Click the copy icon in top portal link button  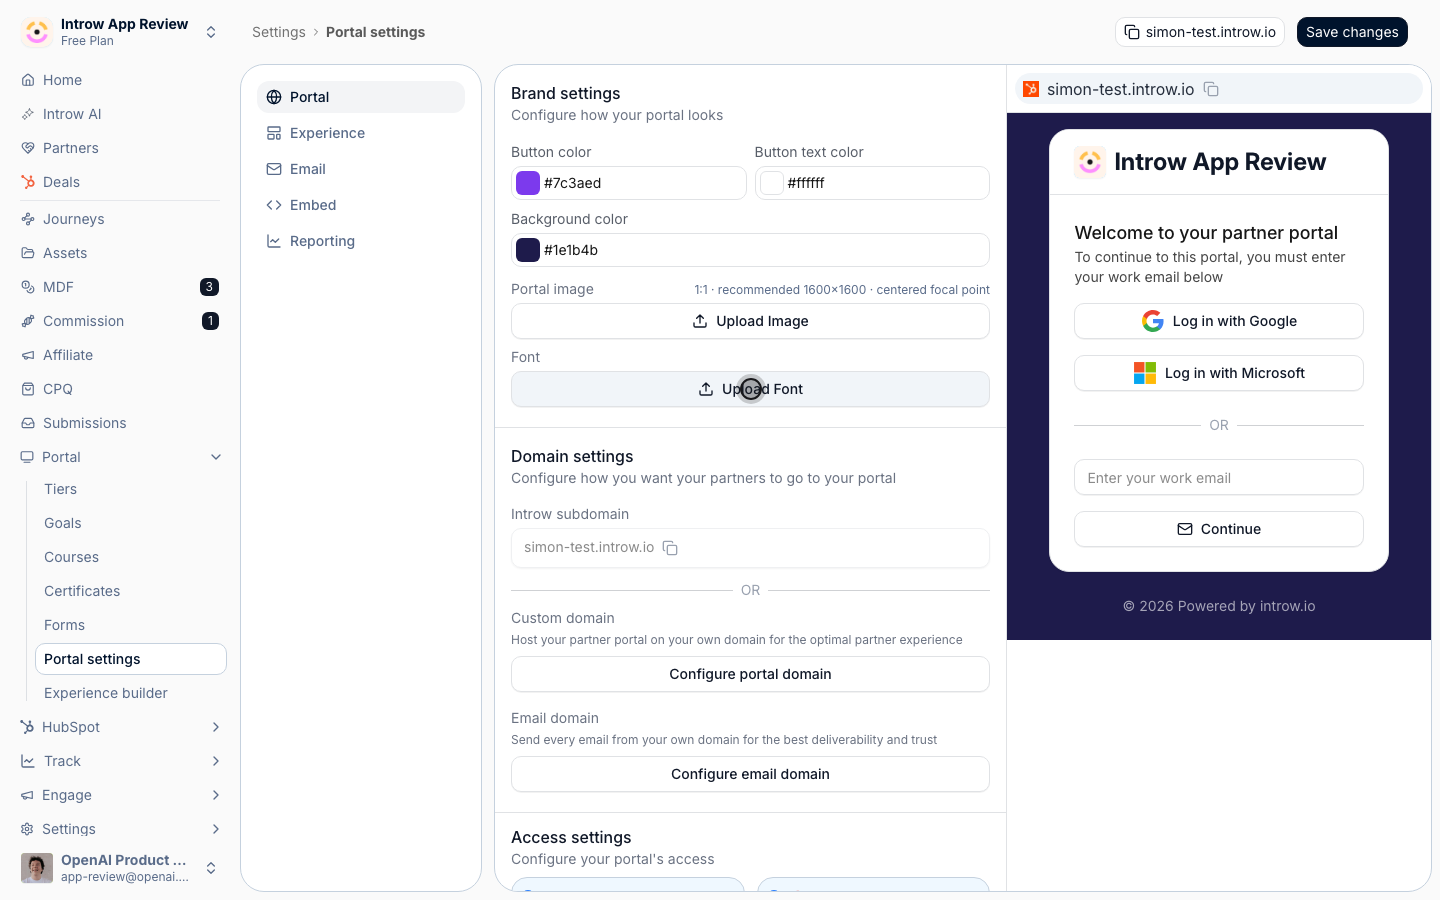coord(1132,32)
